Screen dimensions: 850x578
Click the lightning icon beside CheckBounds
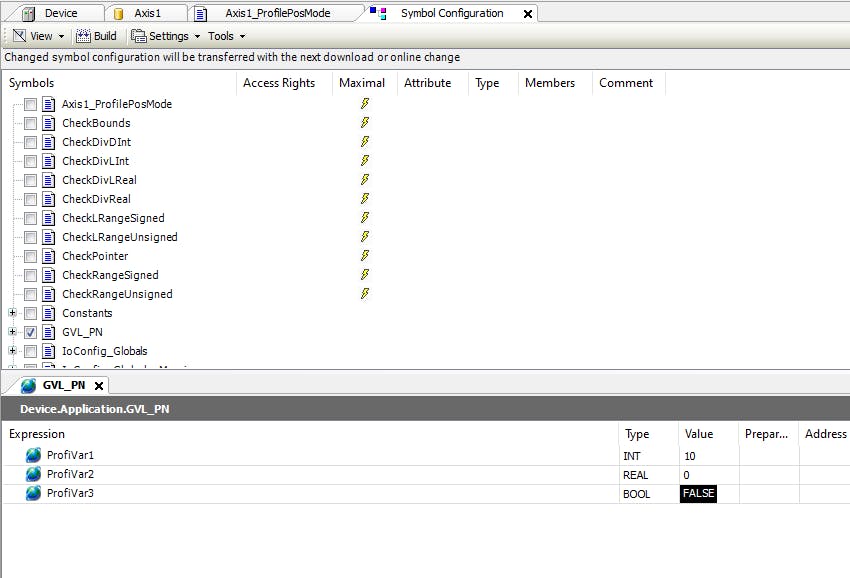click(x=365, y=123)
